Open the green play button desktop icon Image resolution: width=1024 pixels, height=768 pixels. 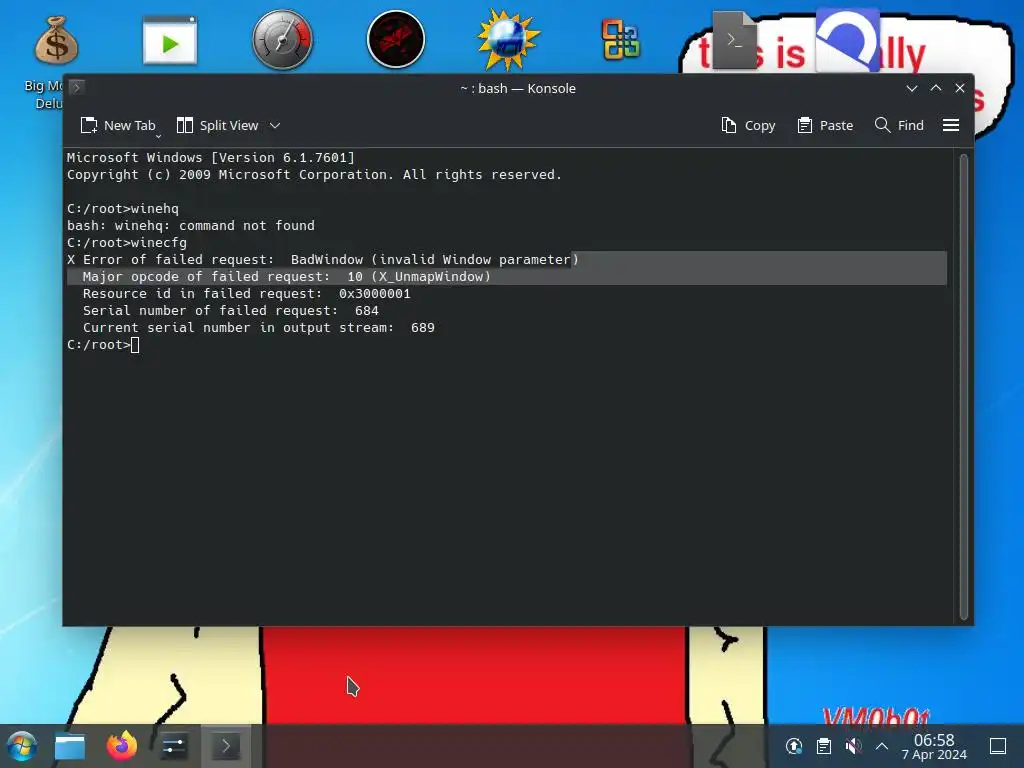coord(170,41)
